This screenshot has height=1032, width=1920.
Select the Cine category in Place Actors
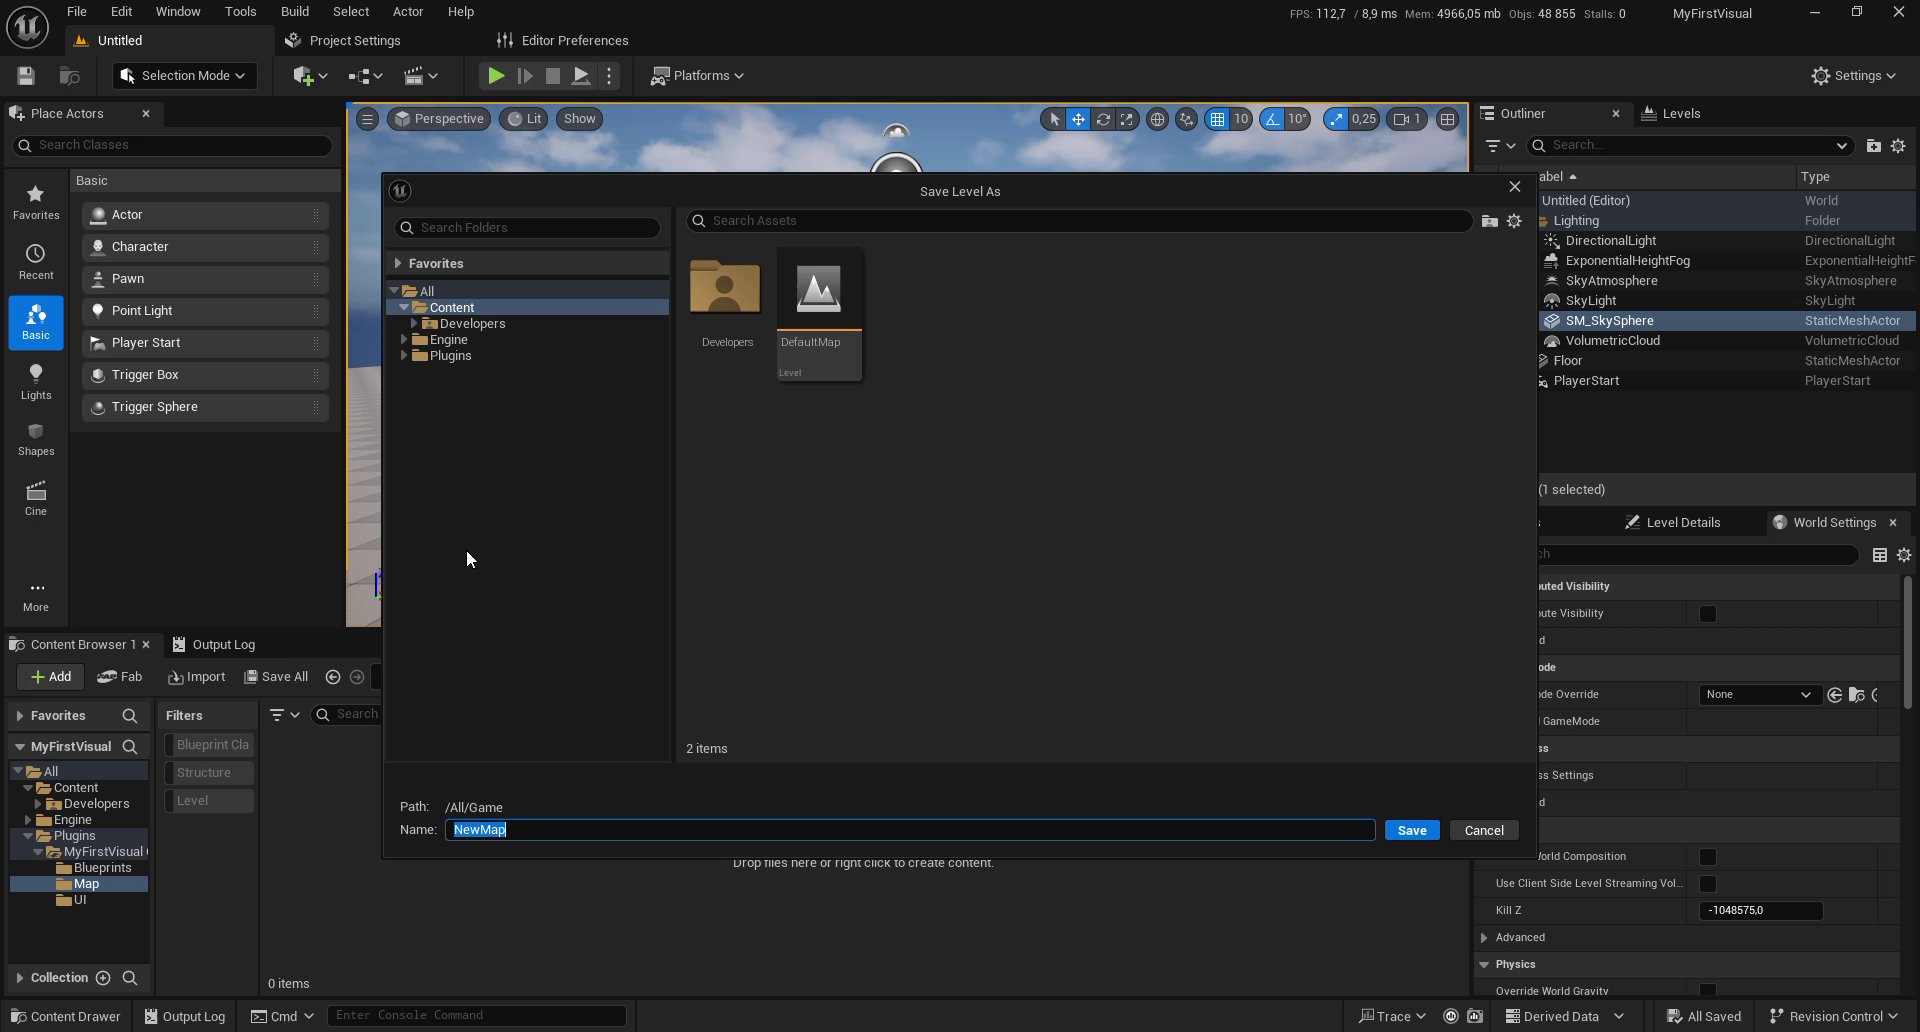36,498
